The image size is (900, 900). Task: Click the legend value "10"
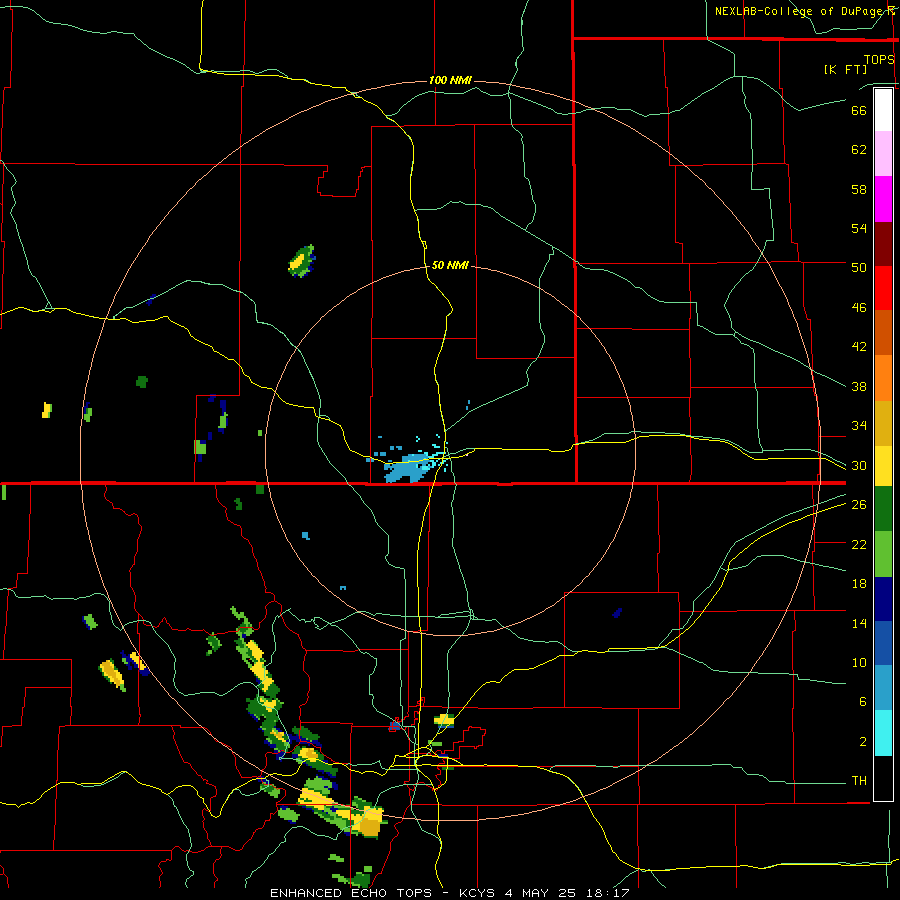tap(859, 663)
